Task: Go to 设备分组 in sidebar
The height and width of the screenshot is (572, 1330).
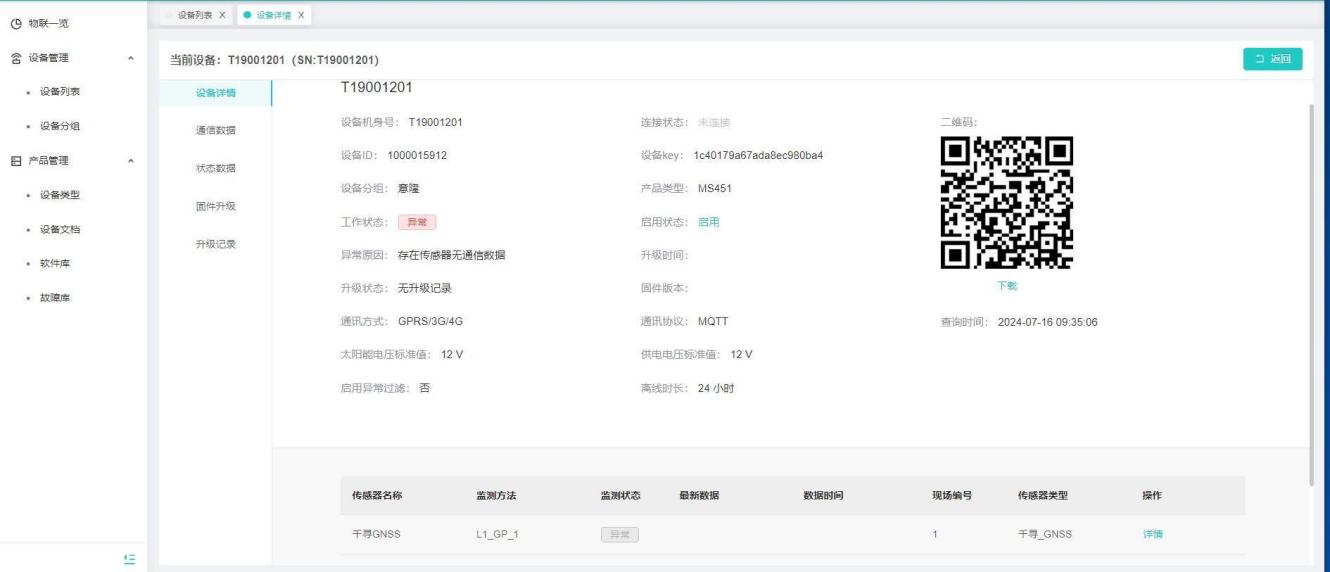Action: (x=60, y=126)
